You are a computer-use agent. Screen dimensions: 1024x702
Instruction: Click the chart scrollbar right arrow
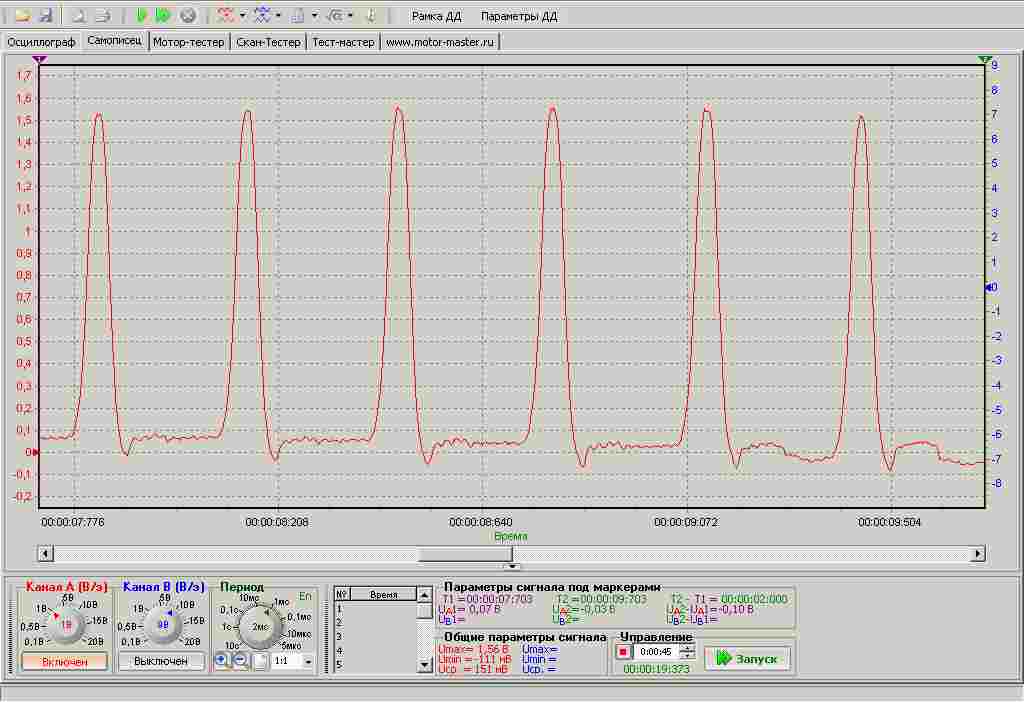978,554
